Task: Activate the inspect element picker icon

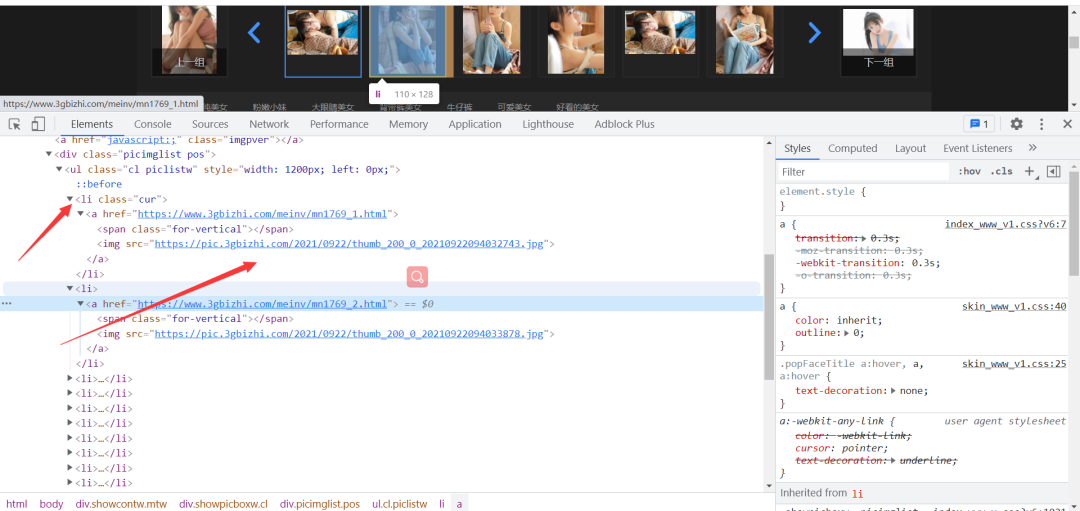Action: click(x=14, y=124)
